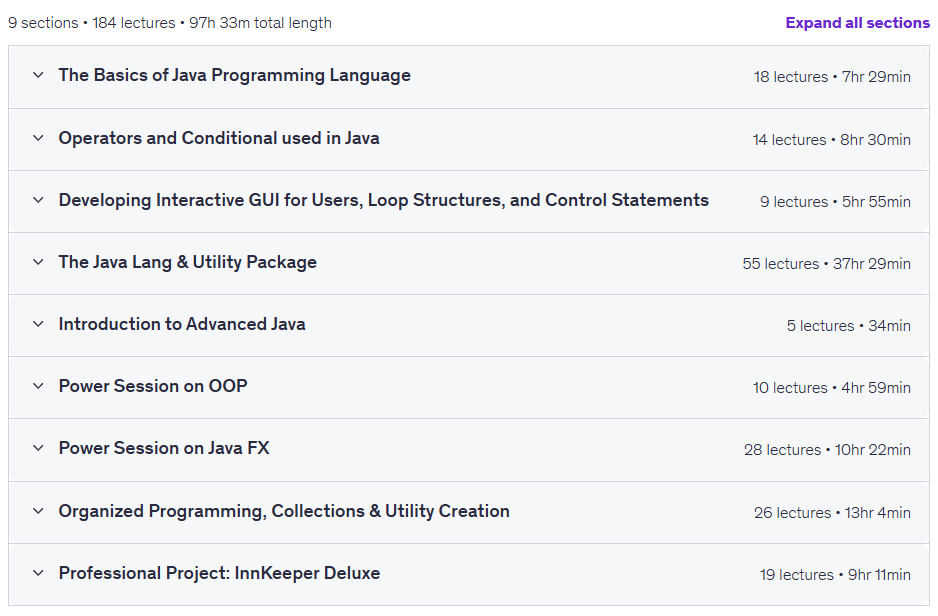Click the '9 lectures • 5hr 55min' text

click(x=835, y=202)
